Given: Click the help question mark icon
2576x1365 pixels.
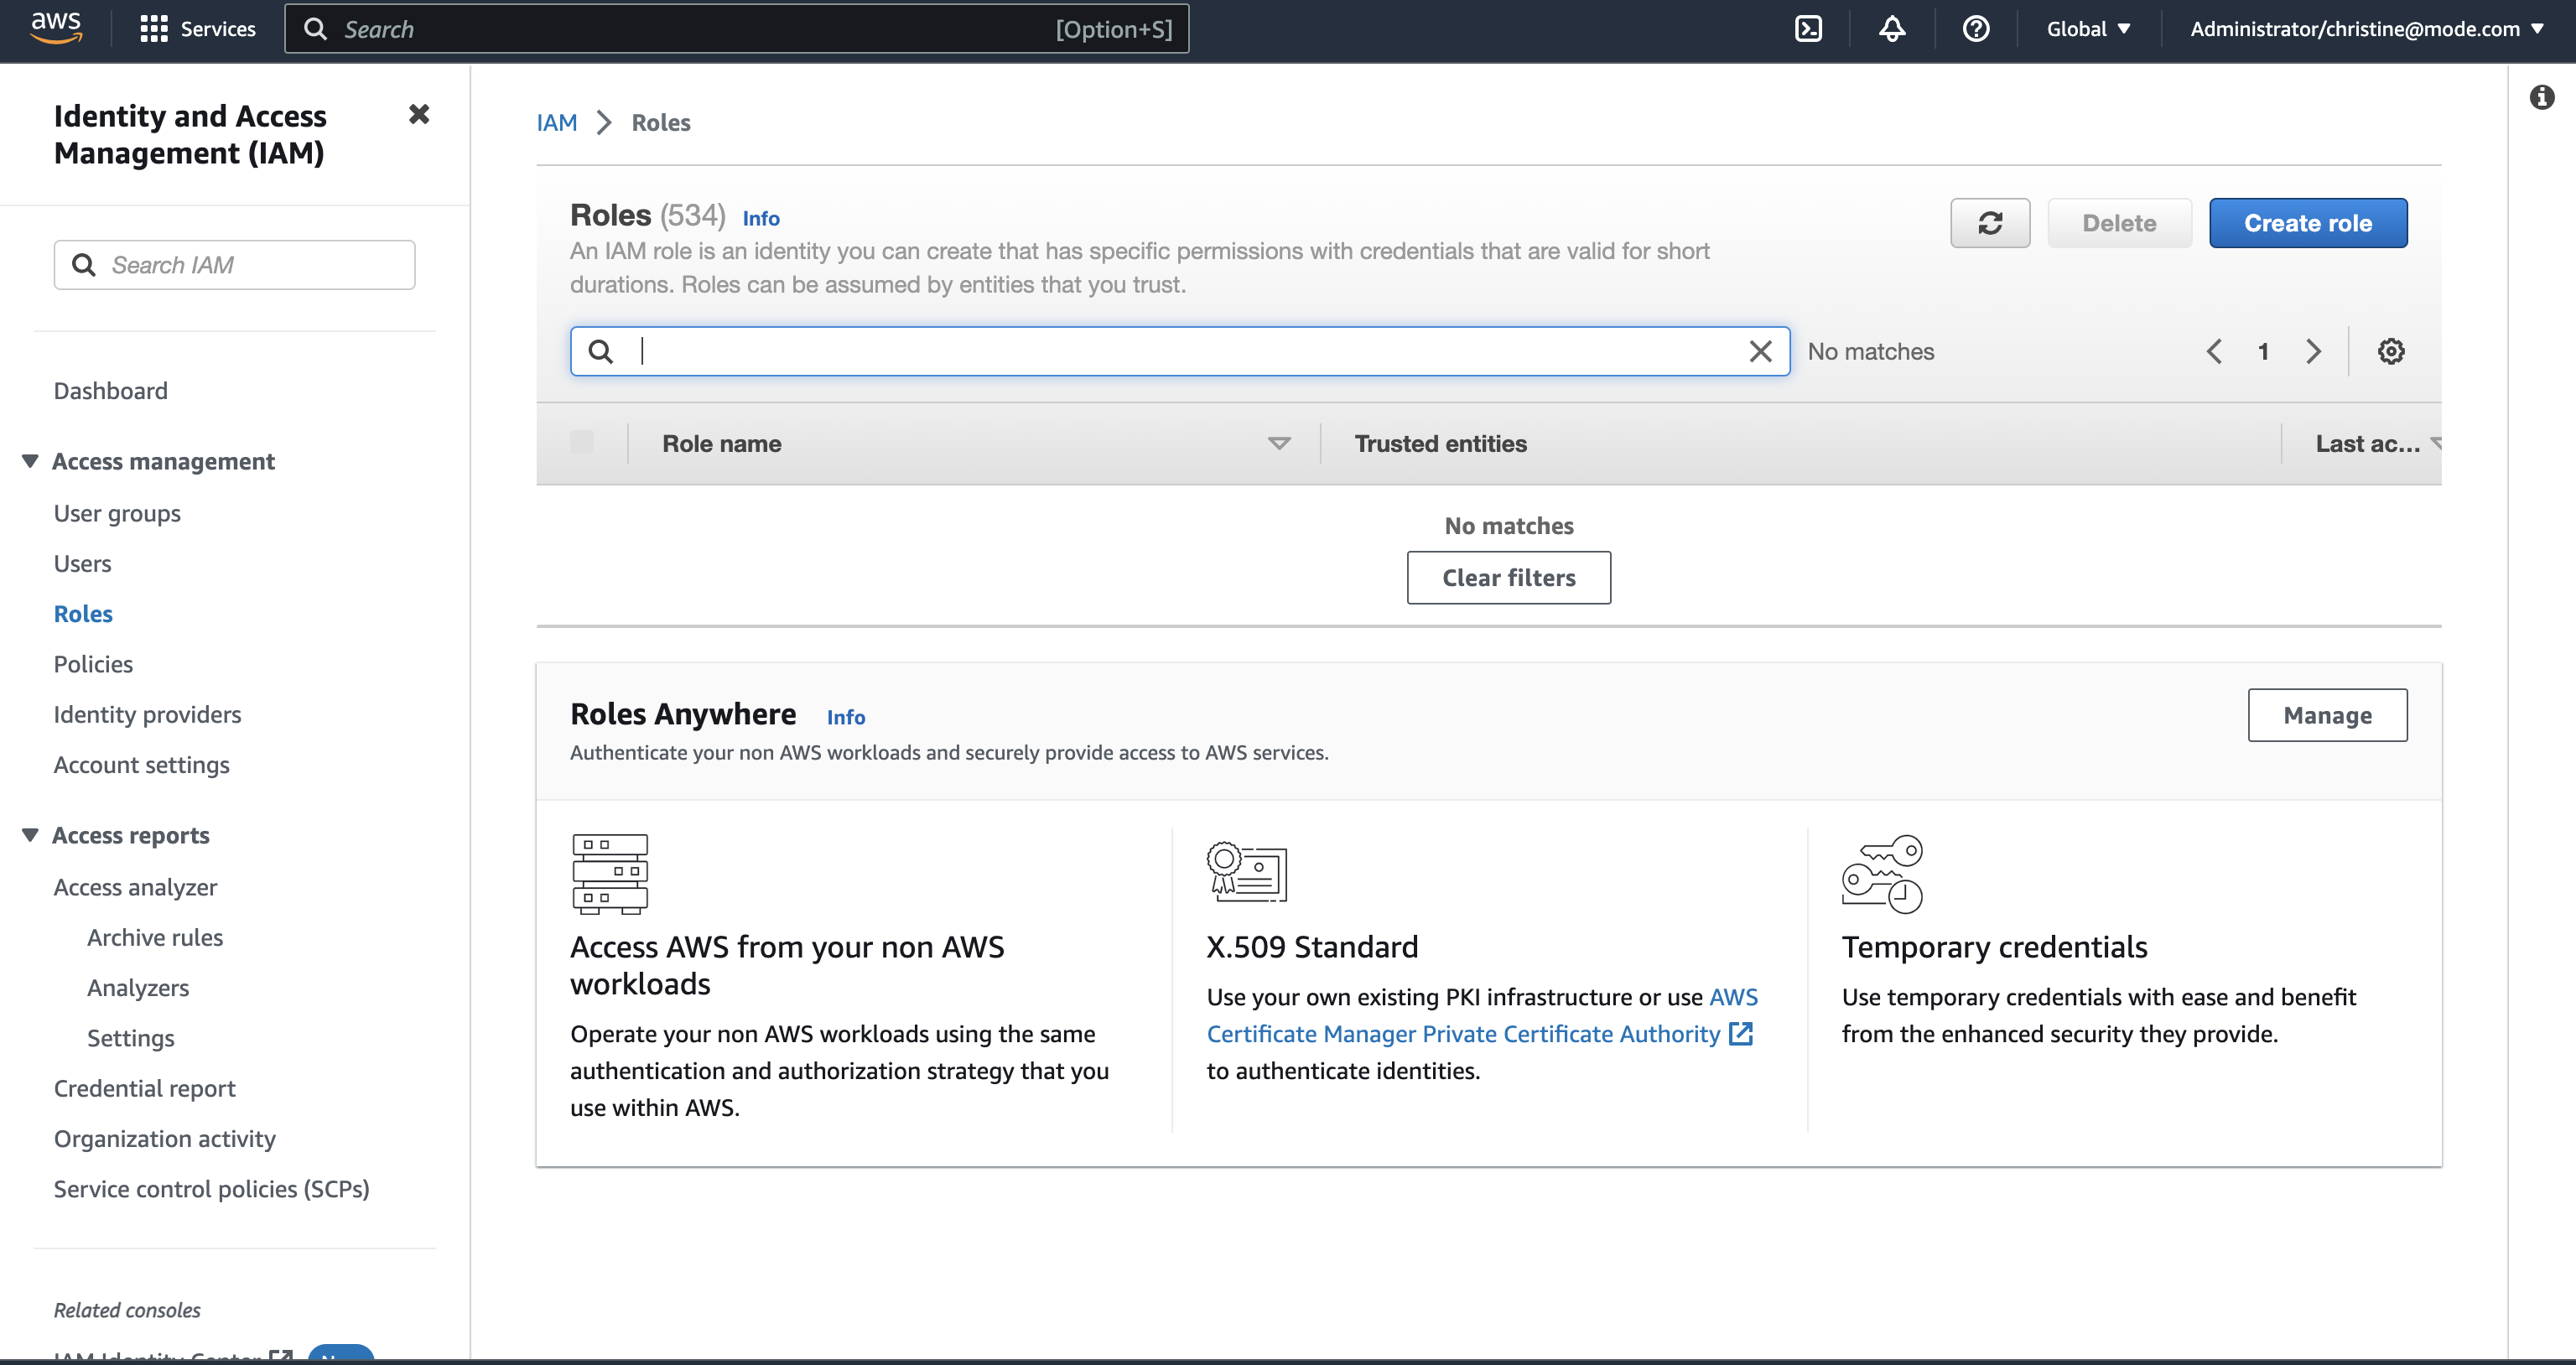Looking at the screenshot, I should tap(1975, 31).
